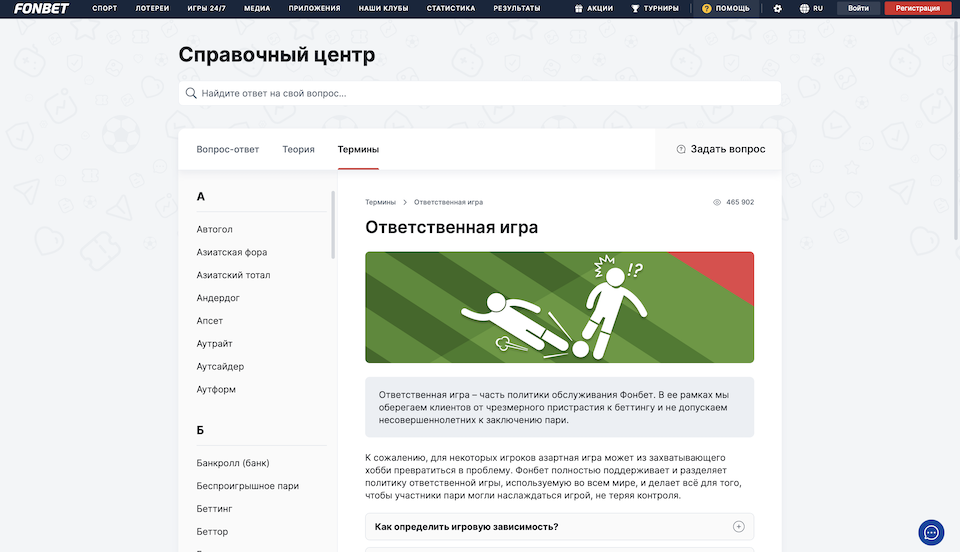Open Приложения menu
Screen dimensions: 960x552
(x=314, y=9)
